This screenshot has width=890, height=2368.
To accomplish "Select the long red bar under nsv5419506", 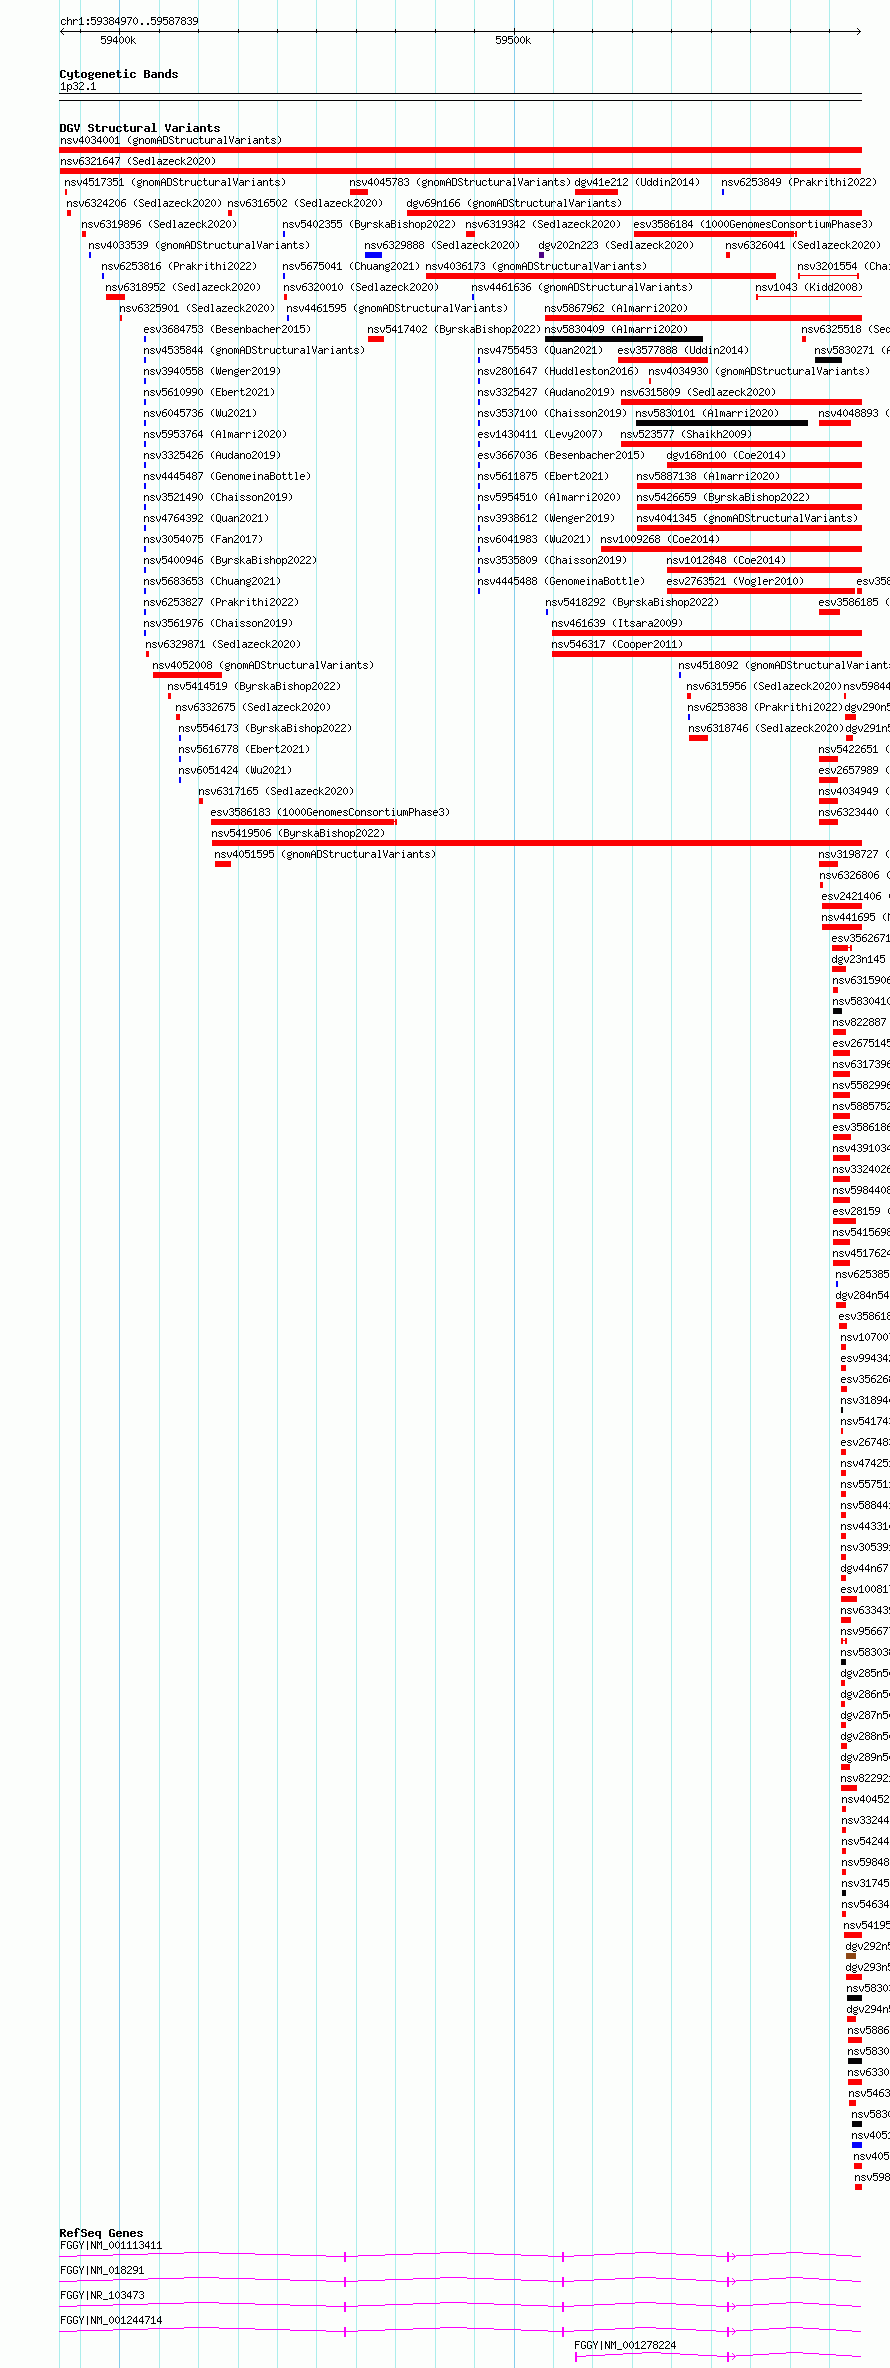I will (536, 843).
